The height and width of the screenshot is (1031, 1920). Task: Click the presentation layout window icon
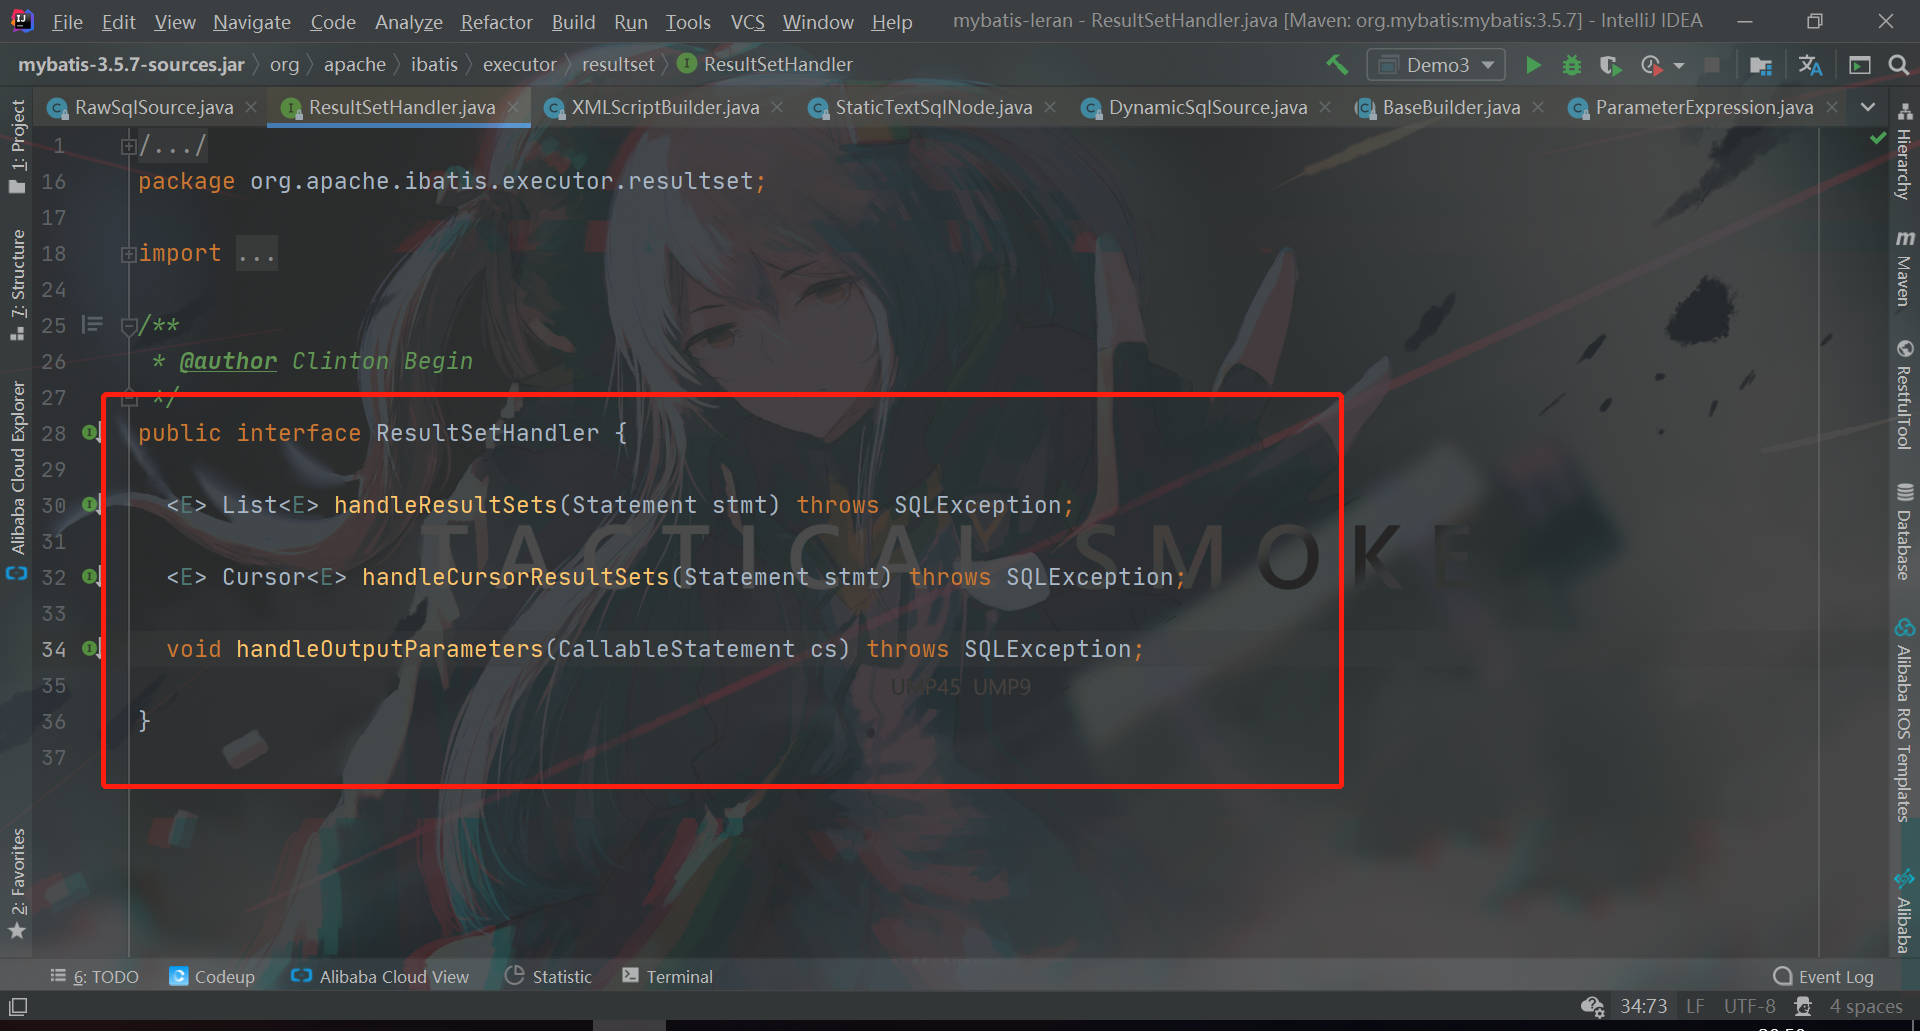point(1860,65)
